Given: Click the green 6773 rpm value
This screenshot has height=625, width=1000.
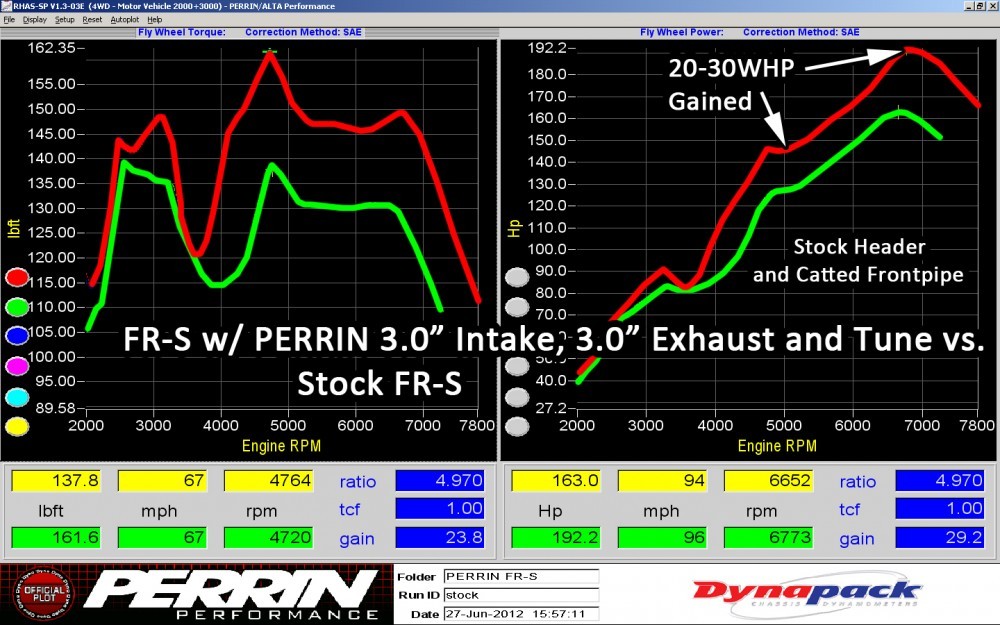Looking at the screenshot, I should (x=768, y=537).
